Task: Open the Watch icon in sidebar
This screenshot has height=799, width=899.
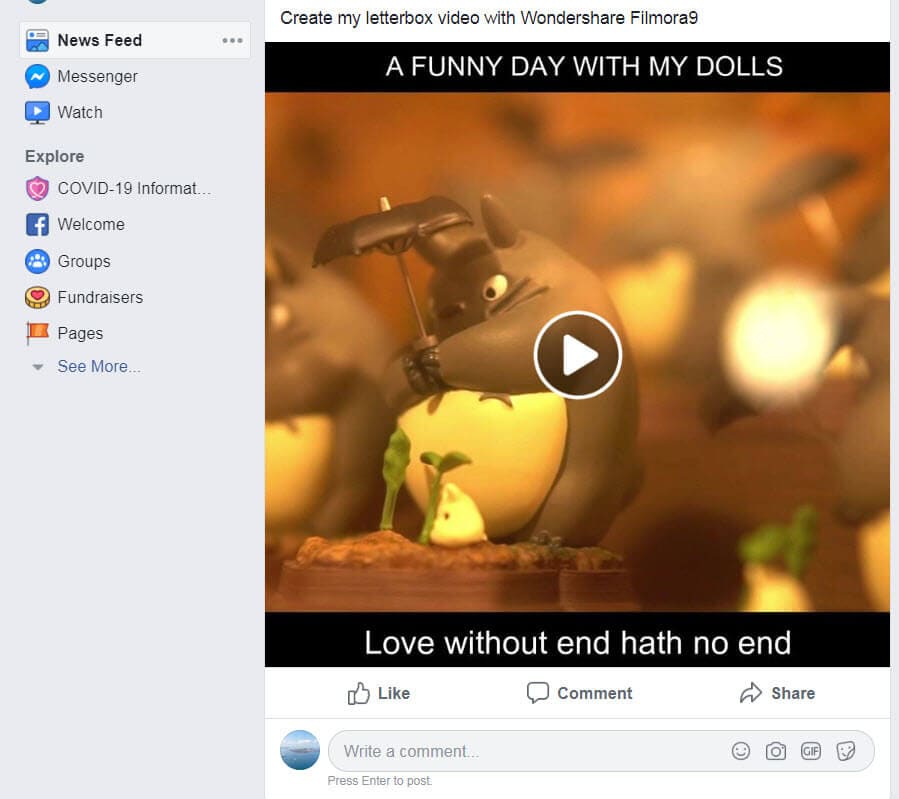Action: pyautogui.click(x=37, y=112)
